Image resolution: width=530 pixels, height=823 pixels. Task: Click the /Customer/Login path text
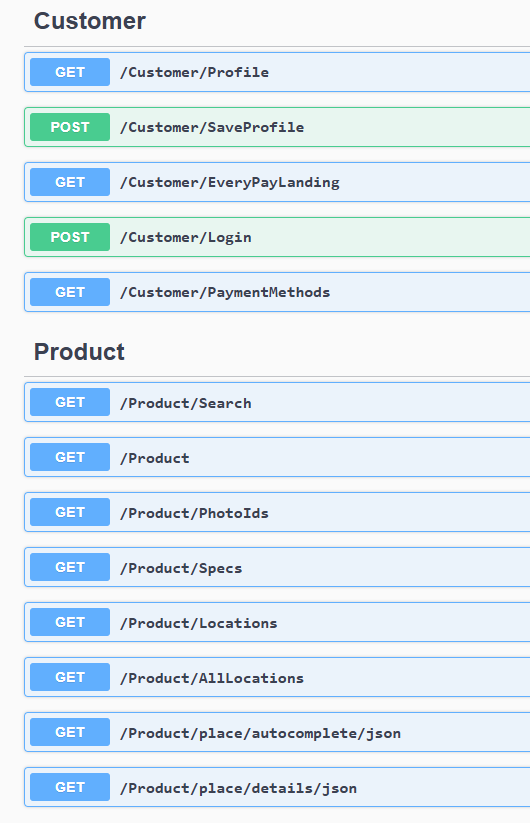tap(186, 237)
